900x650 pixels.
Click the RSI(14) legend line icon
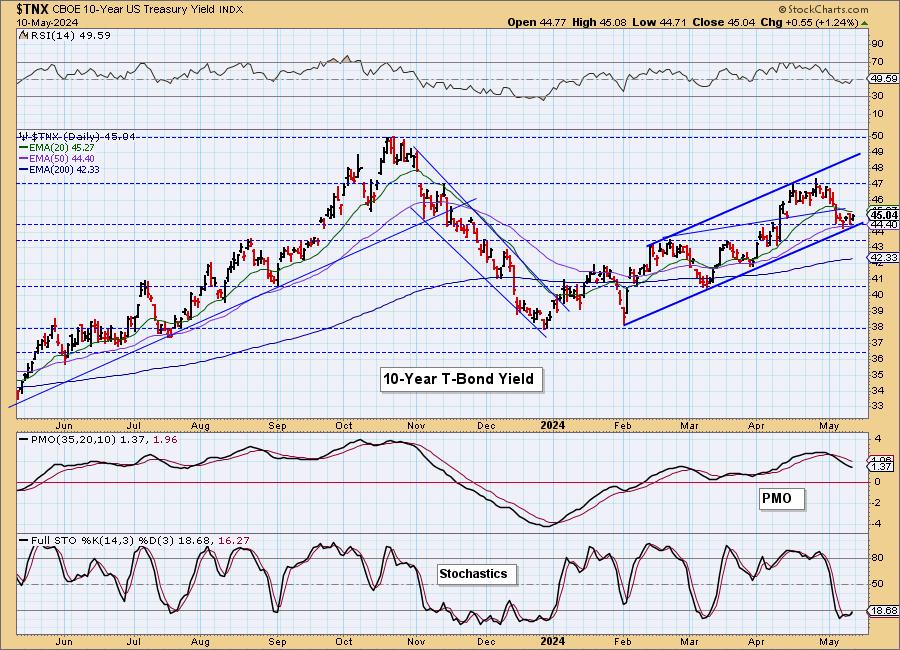[x=23, y=35]
